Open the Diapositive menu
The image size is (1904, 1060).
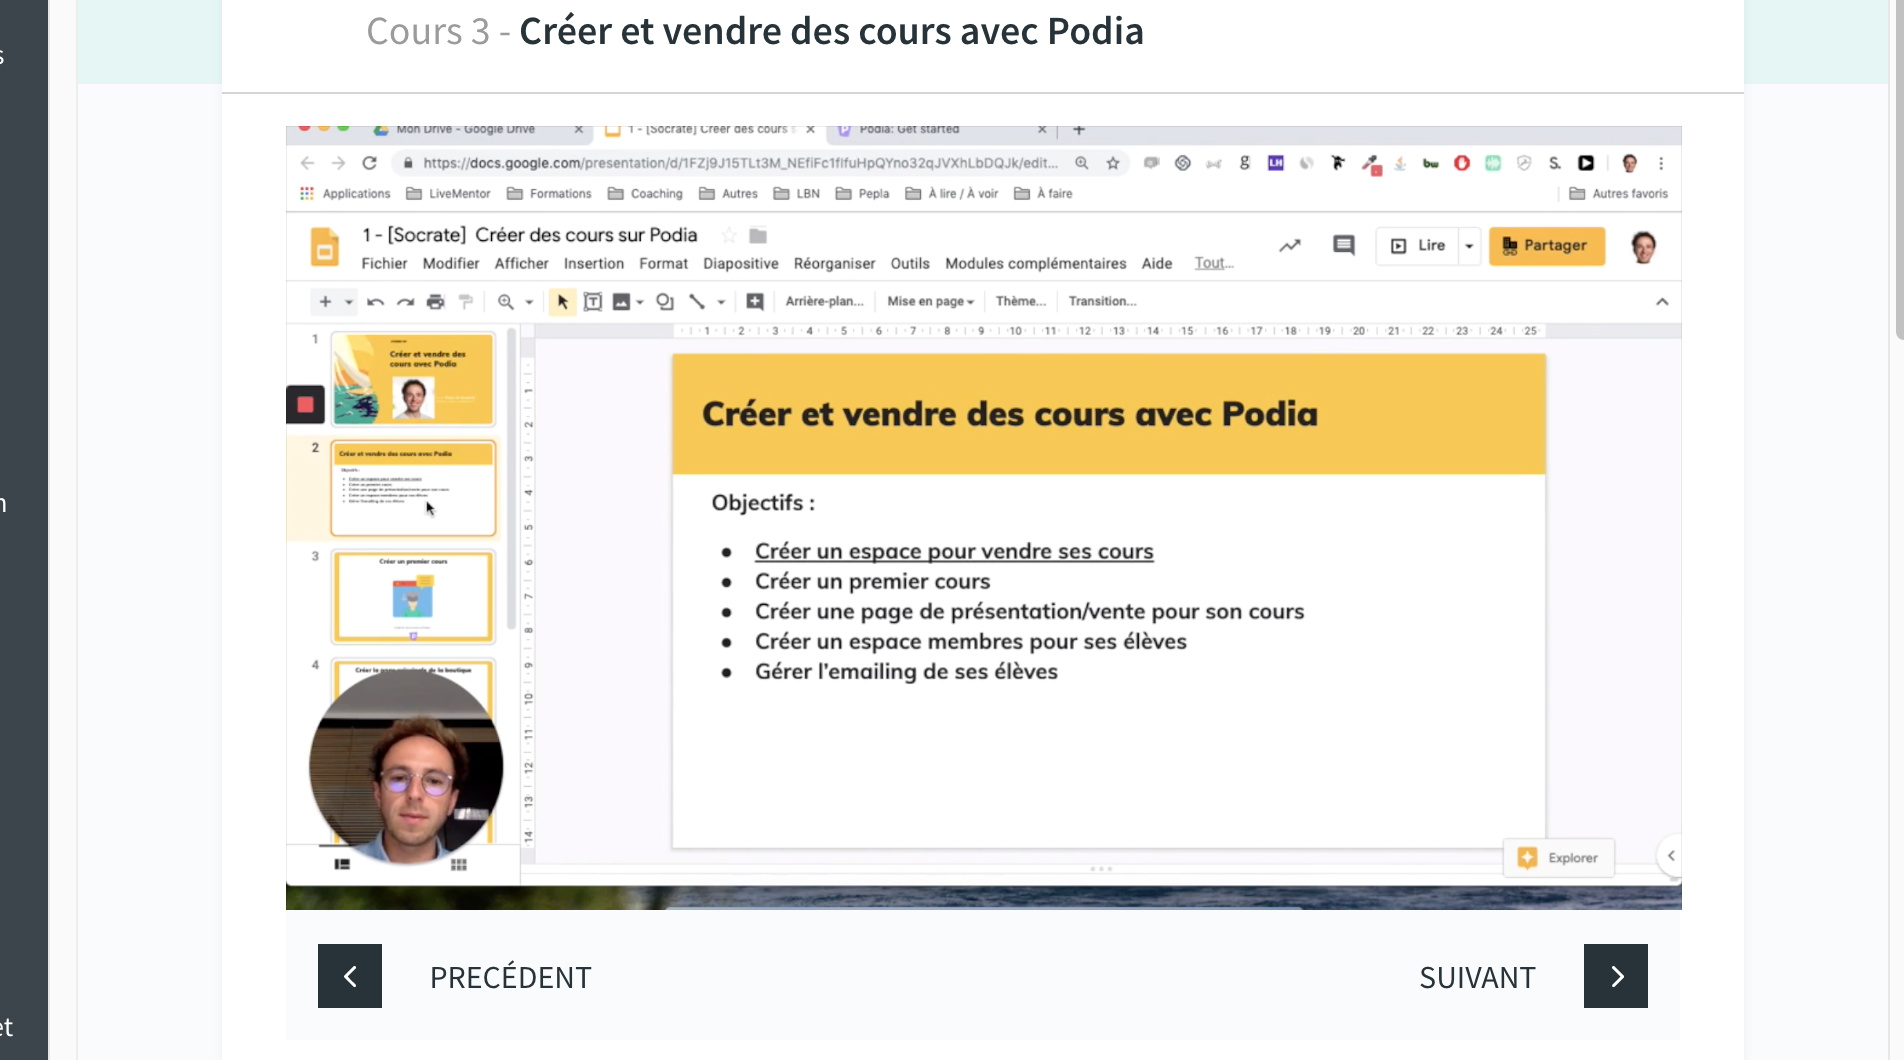[x=740, y=263]
